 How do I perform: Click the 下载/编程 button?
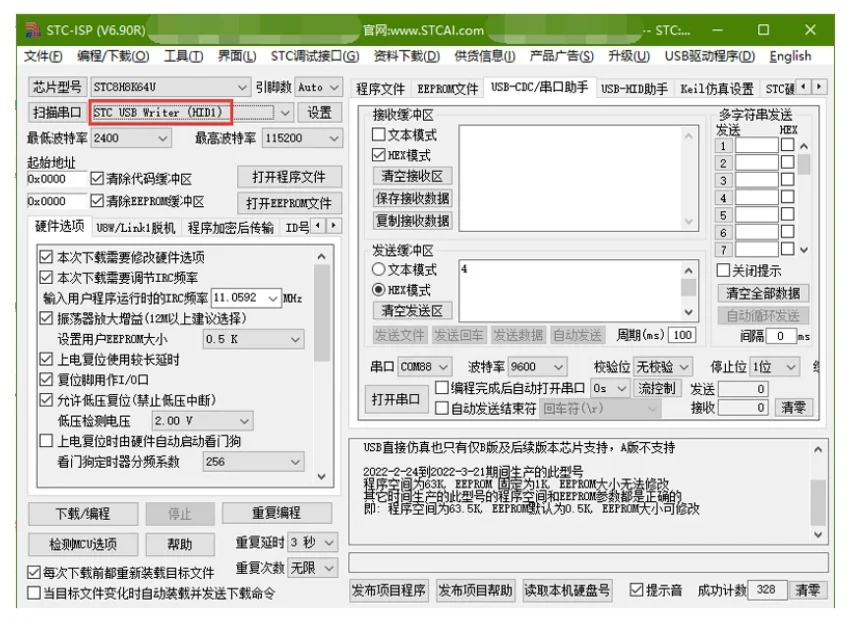pyautogui.click(x=83, y=513)
